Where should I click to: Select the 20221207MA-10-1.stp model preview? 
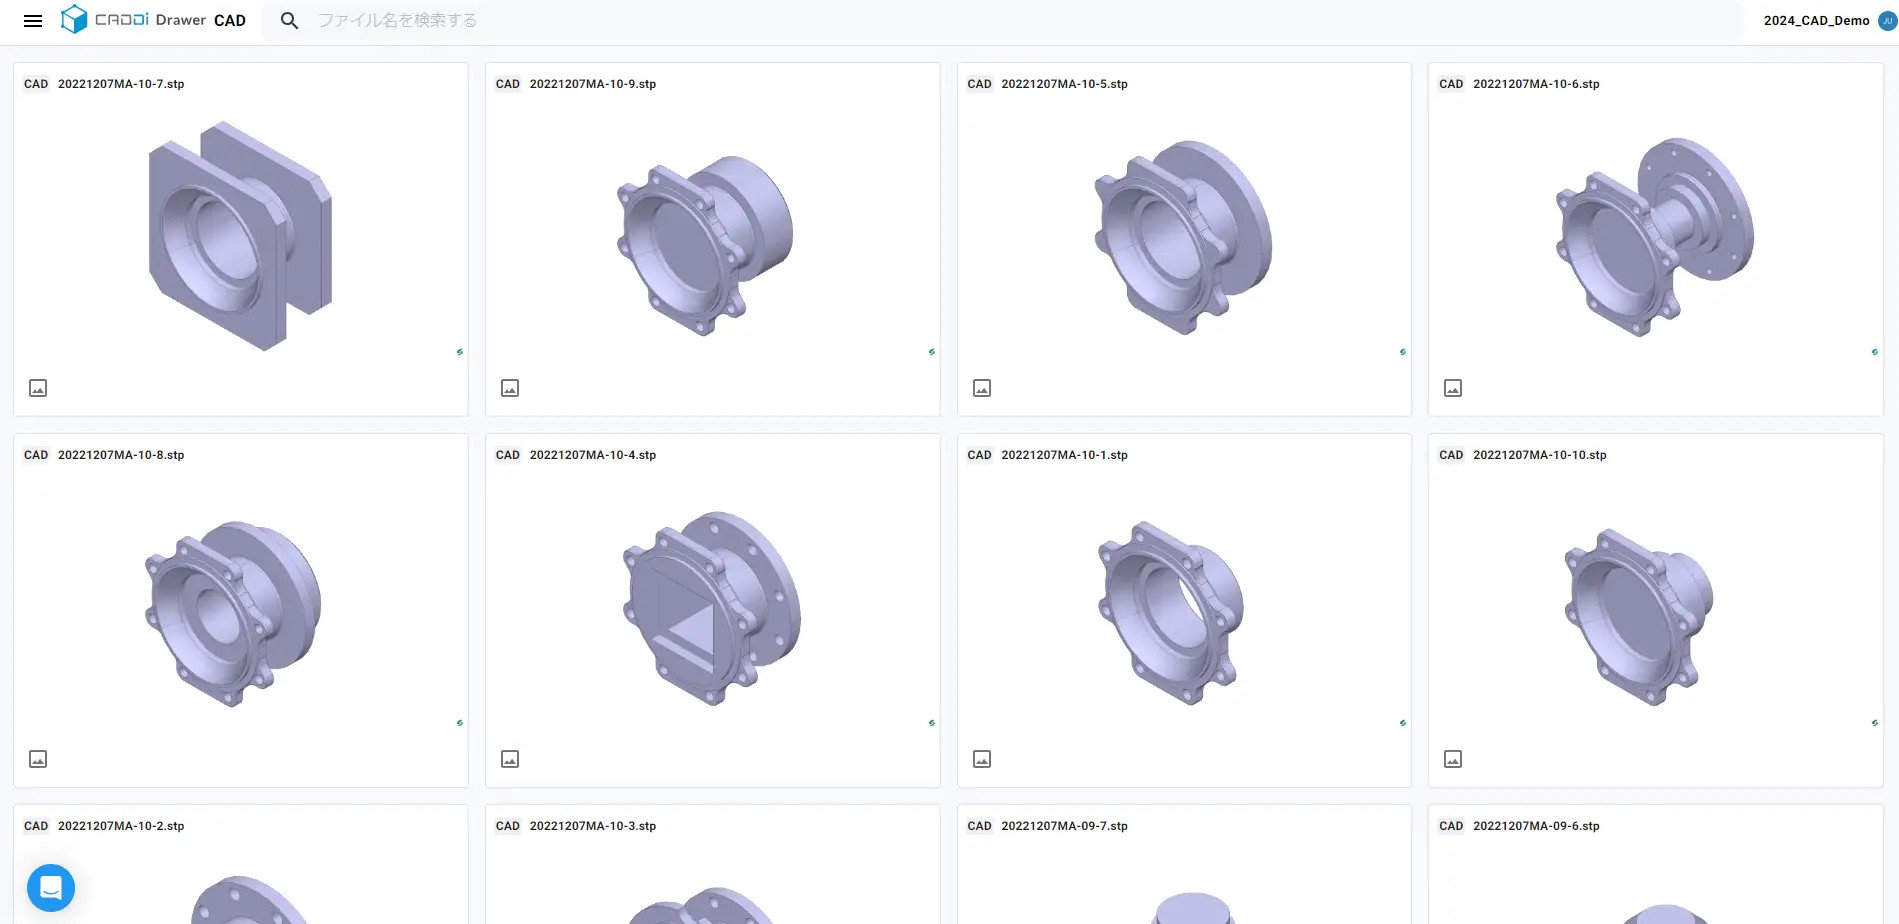(1170, 610)
